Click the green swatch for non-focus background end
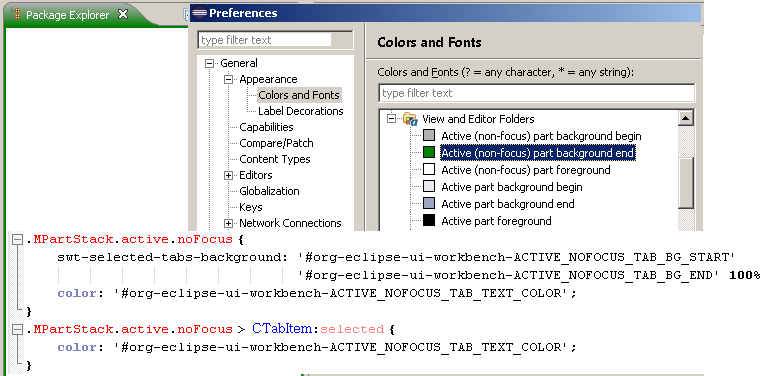761x376 pixels. tap(429, 153)
